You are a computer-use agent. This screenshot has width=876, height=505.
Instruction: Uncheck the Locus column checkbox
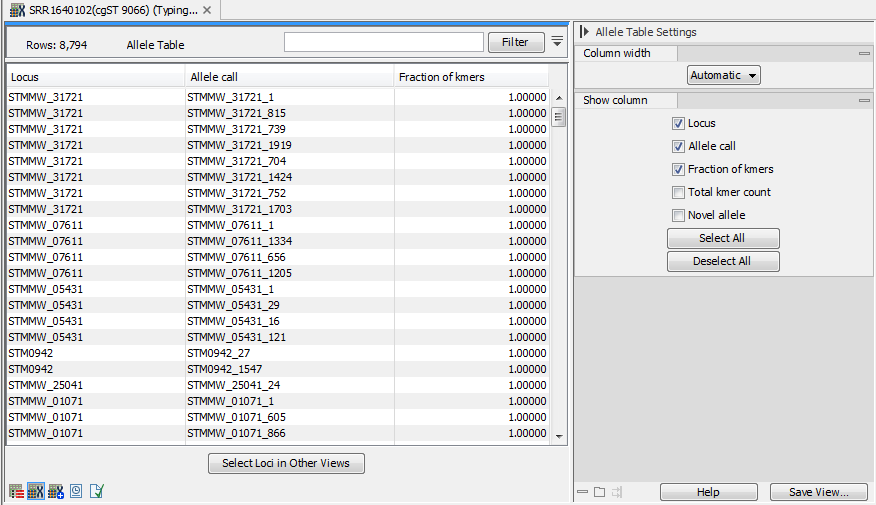pos(679,124)
